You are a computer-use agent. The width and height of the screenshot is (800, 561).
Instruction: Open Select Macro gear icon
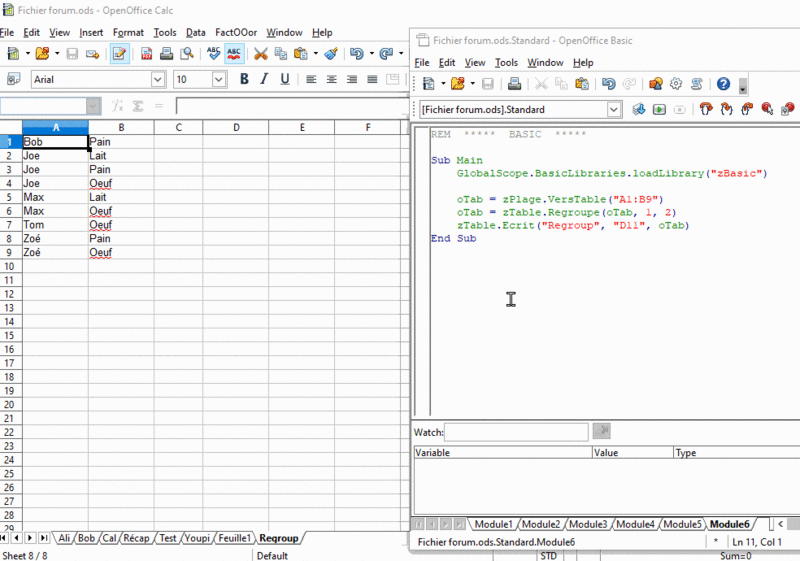[x=676, y=84]
